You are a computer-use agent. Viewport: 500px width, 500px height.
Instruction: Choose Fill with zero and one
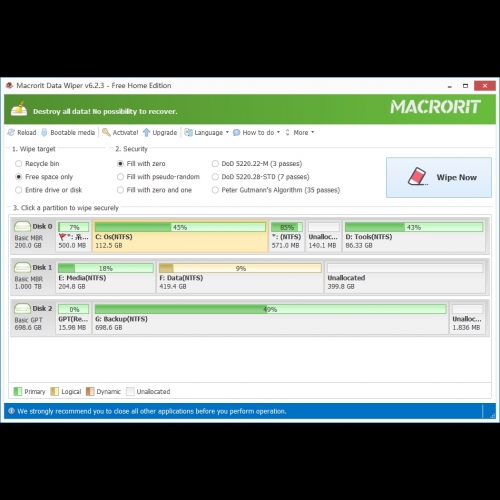[x=154, y=190]
